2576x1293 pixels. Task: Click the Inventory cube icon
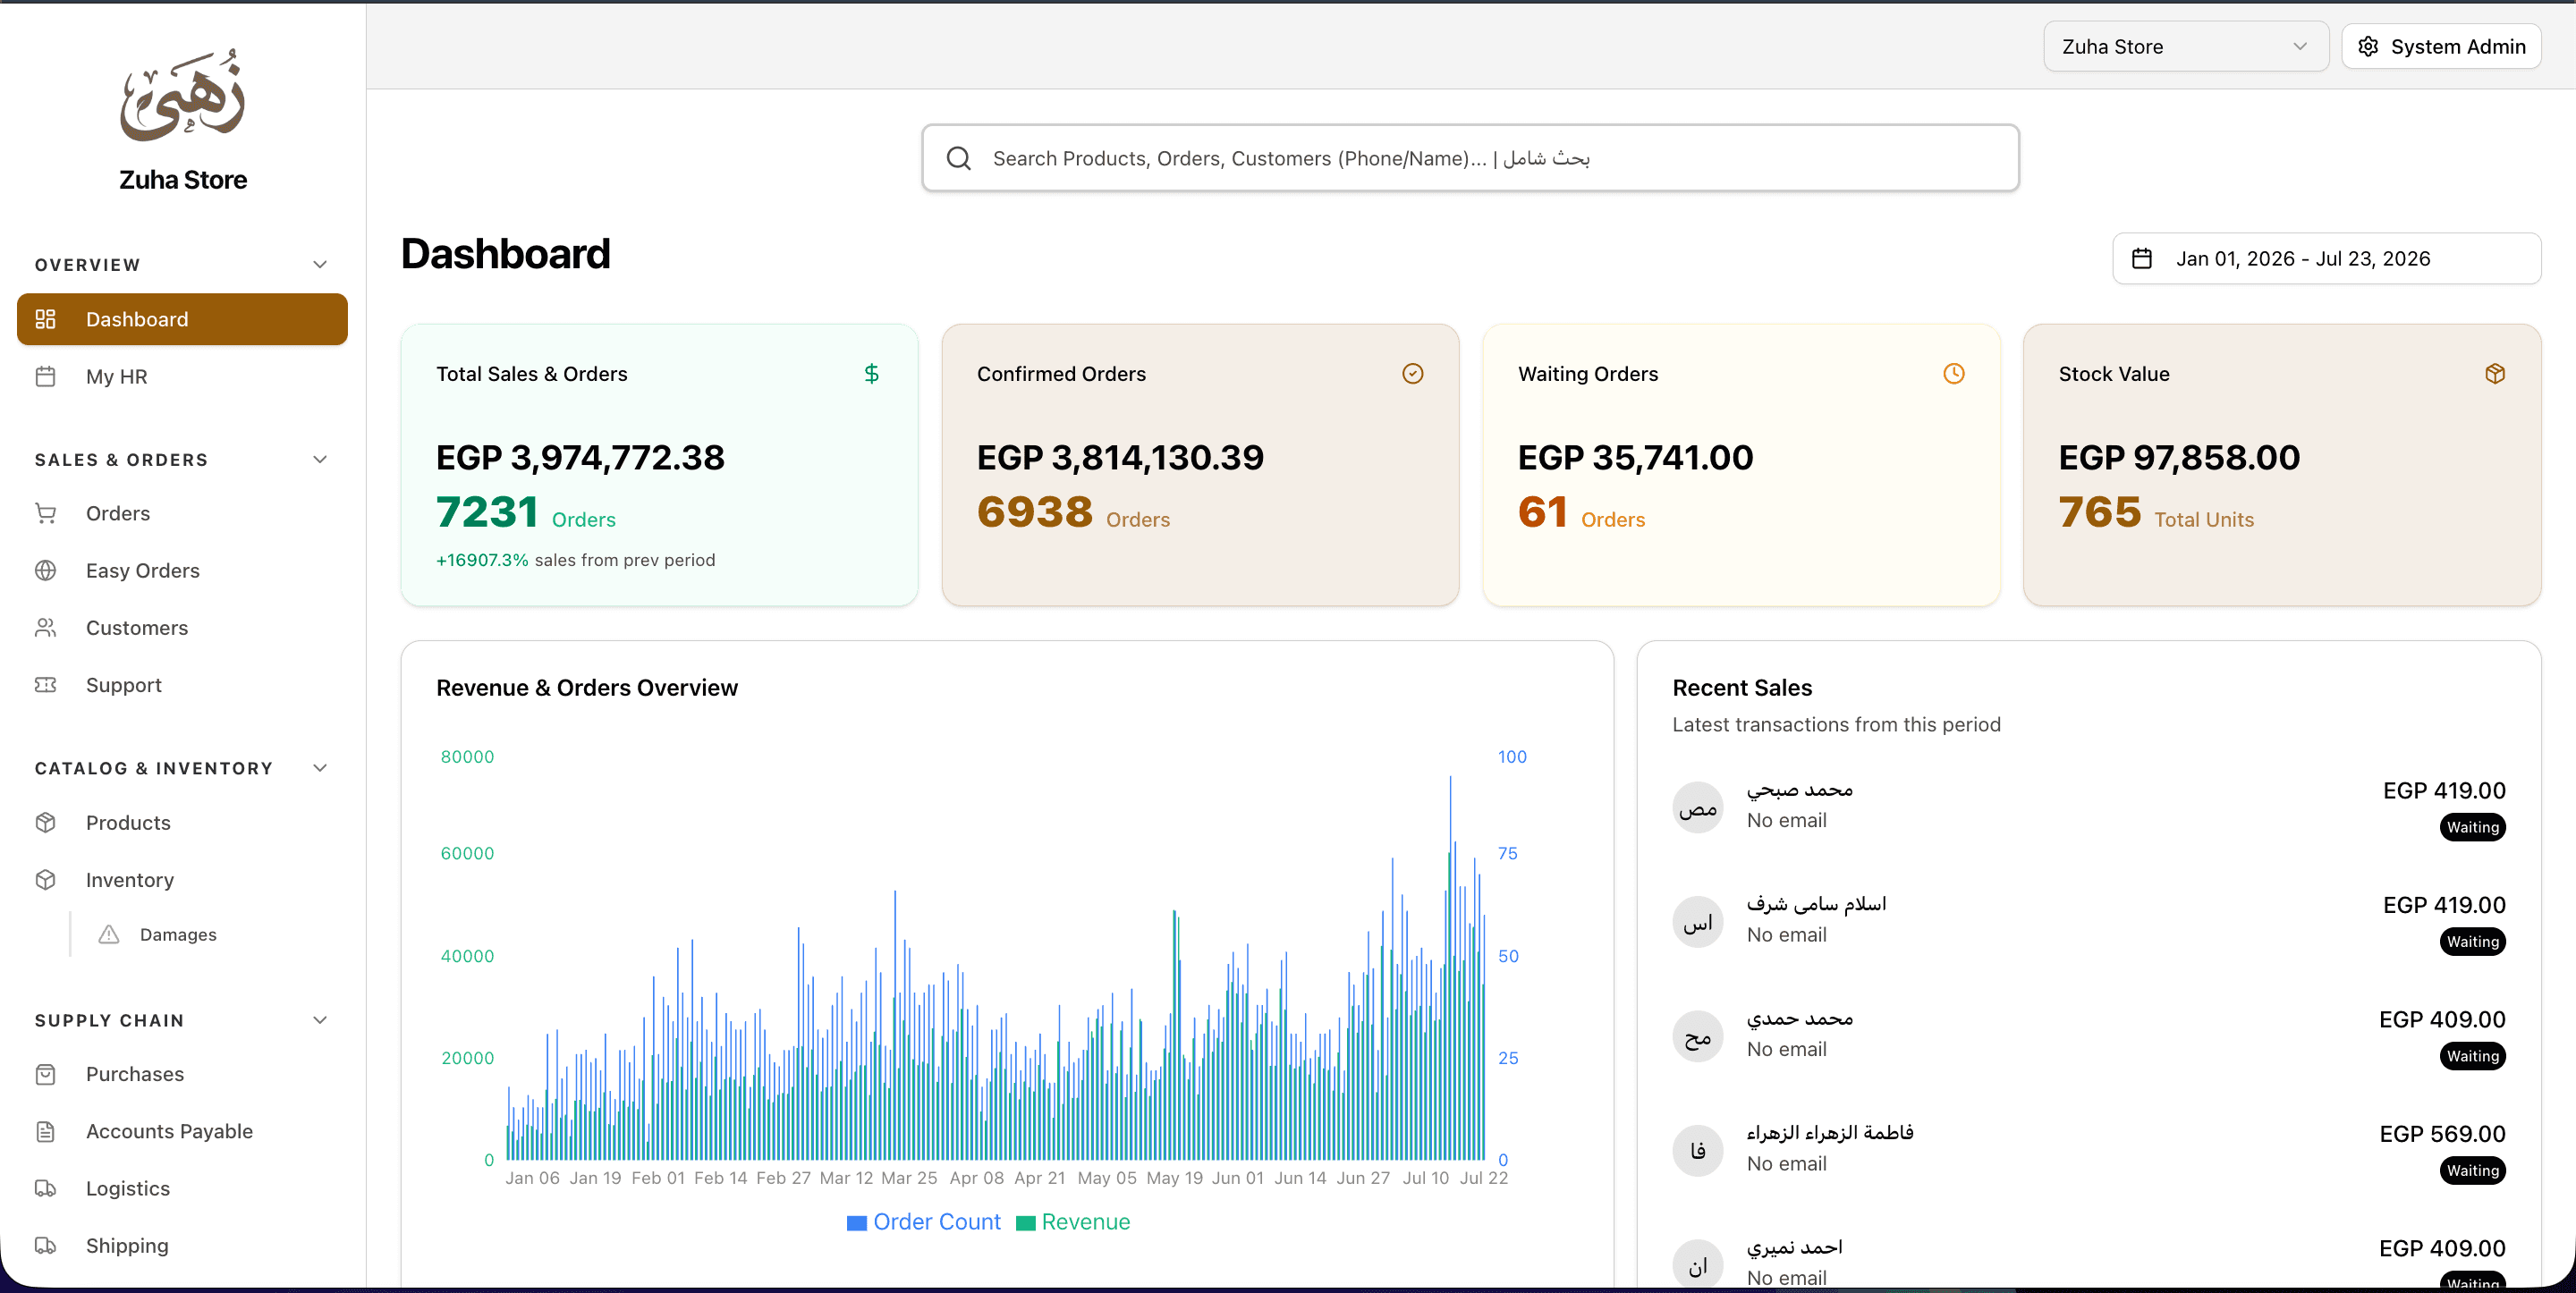[x=45, y=879]
